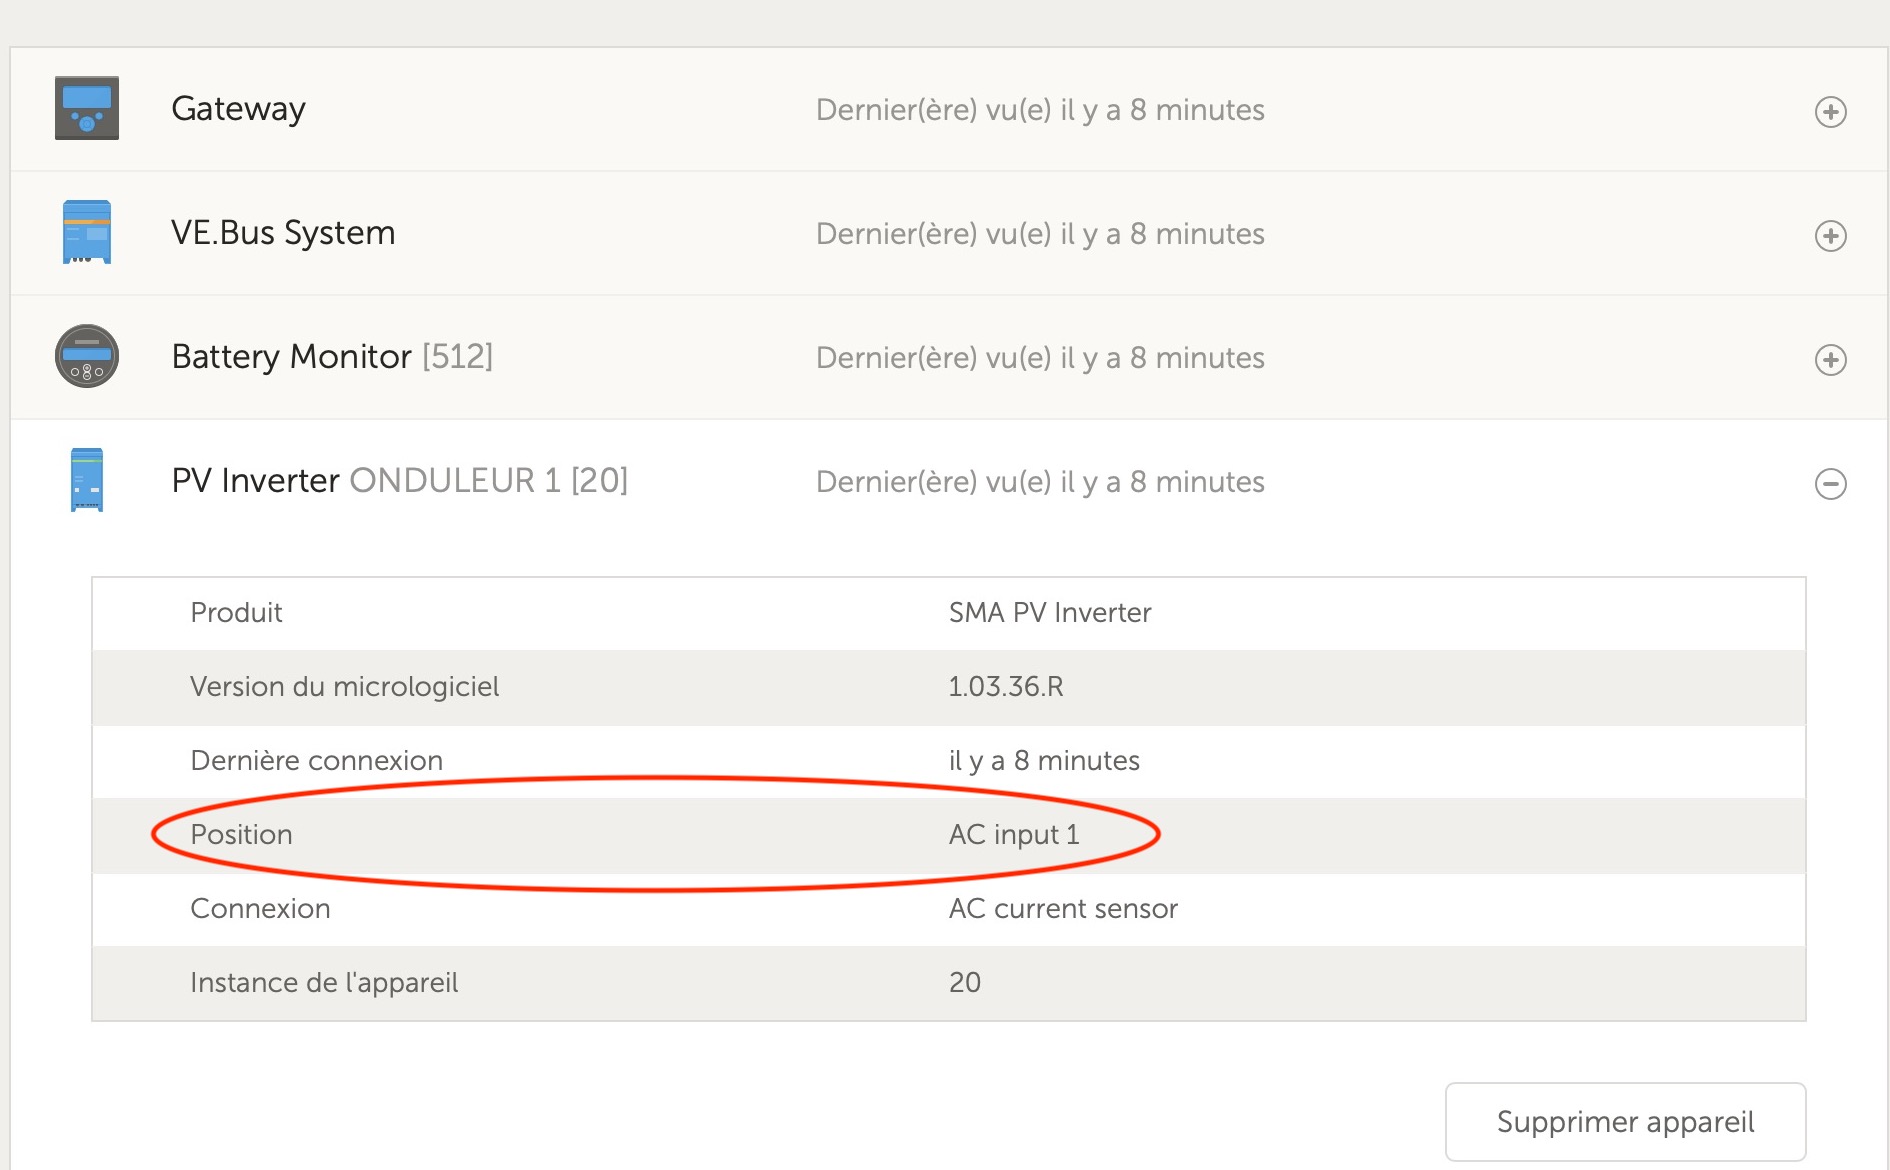Click the Produit row label
The height and width of the screenshot is (1170, 1890).
236,612
